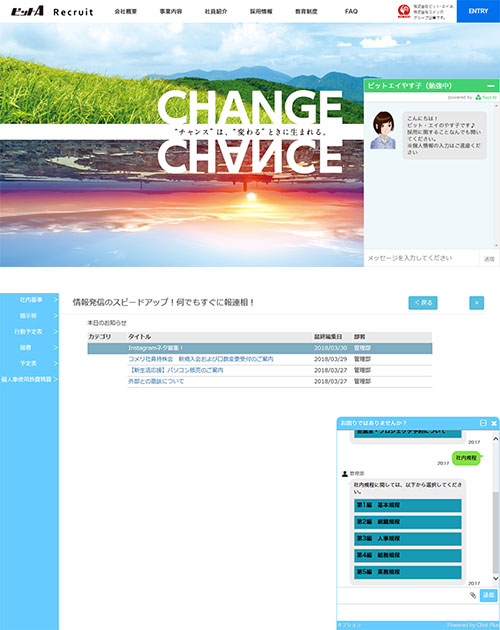Click the green 社内規程 chat bubble

[466, 458]
